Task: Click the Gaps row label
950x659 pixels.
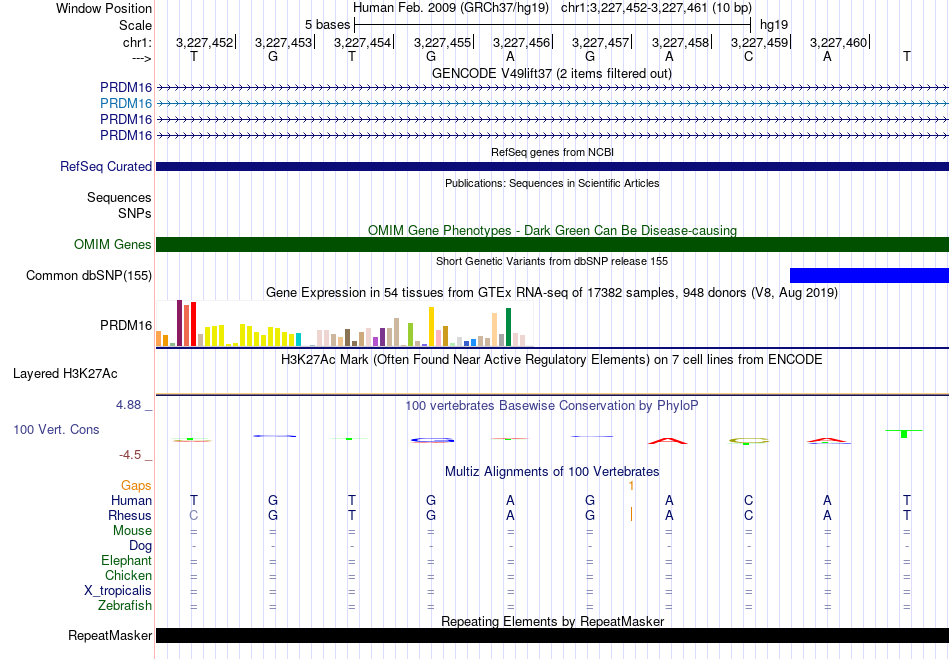Action: pyautogui.click(x=136, y=486)
